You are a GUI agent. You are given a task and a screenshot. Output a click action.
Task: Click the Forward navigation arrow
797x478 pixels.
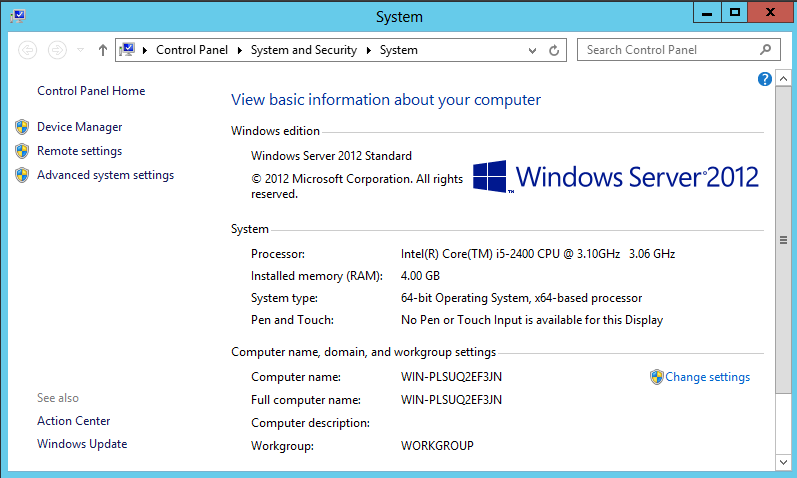(57, 50)
